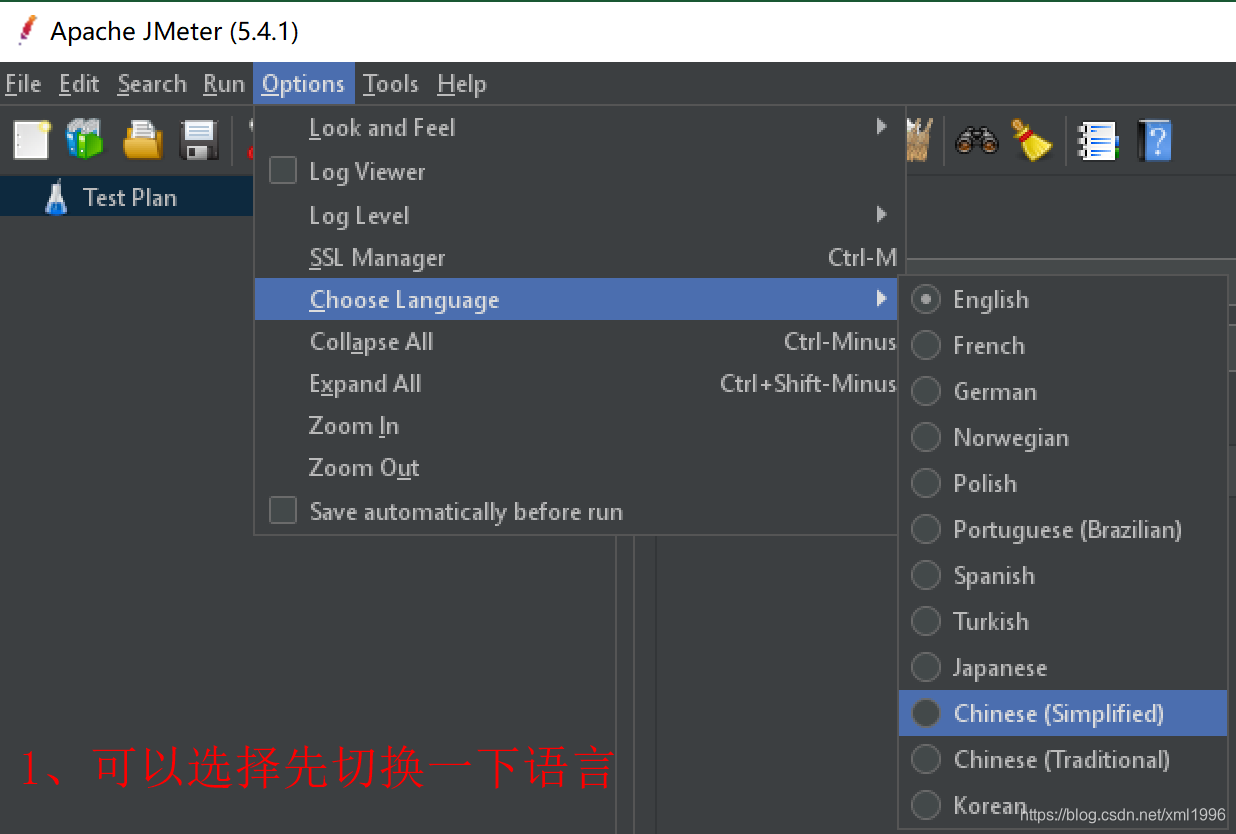Click the JMeter feather title bar icon
Image resolution: width=1236 pixels, height=834 pixels.
pyautogui.click(x=26, y=31)
